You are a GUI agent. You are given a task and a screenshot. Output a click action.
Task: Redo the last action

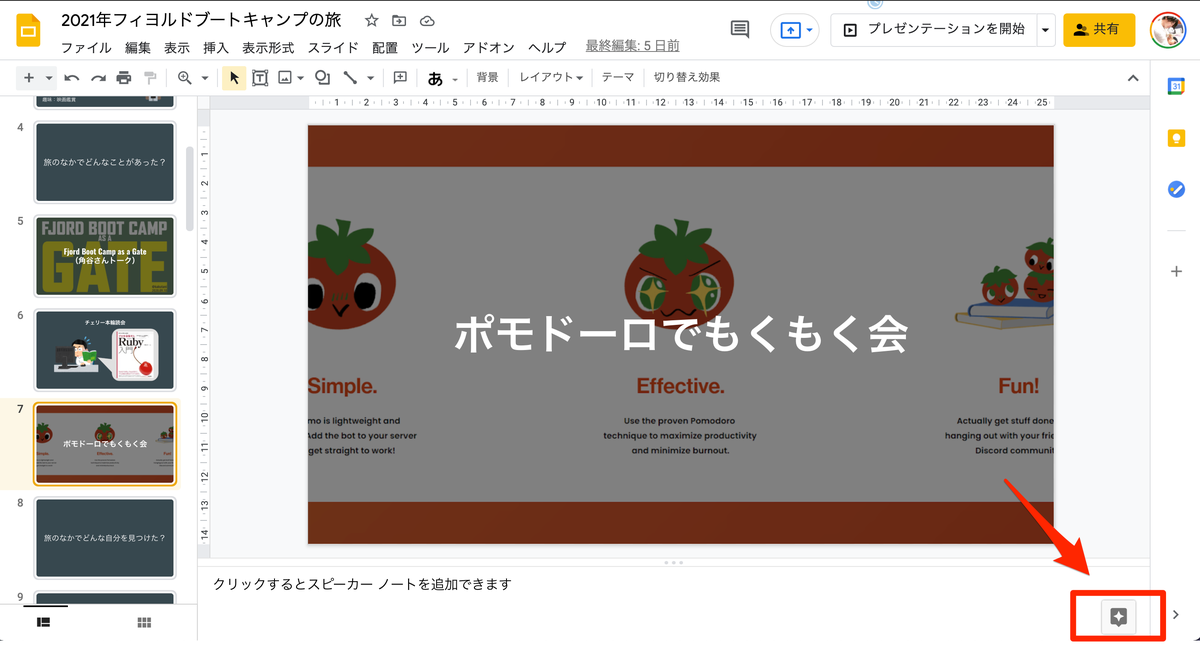point(97,78)
